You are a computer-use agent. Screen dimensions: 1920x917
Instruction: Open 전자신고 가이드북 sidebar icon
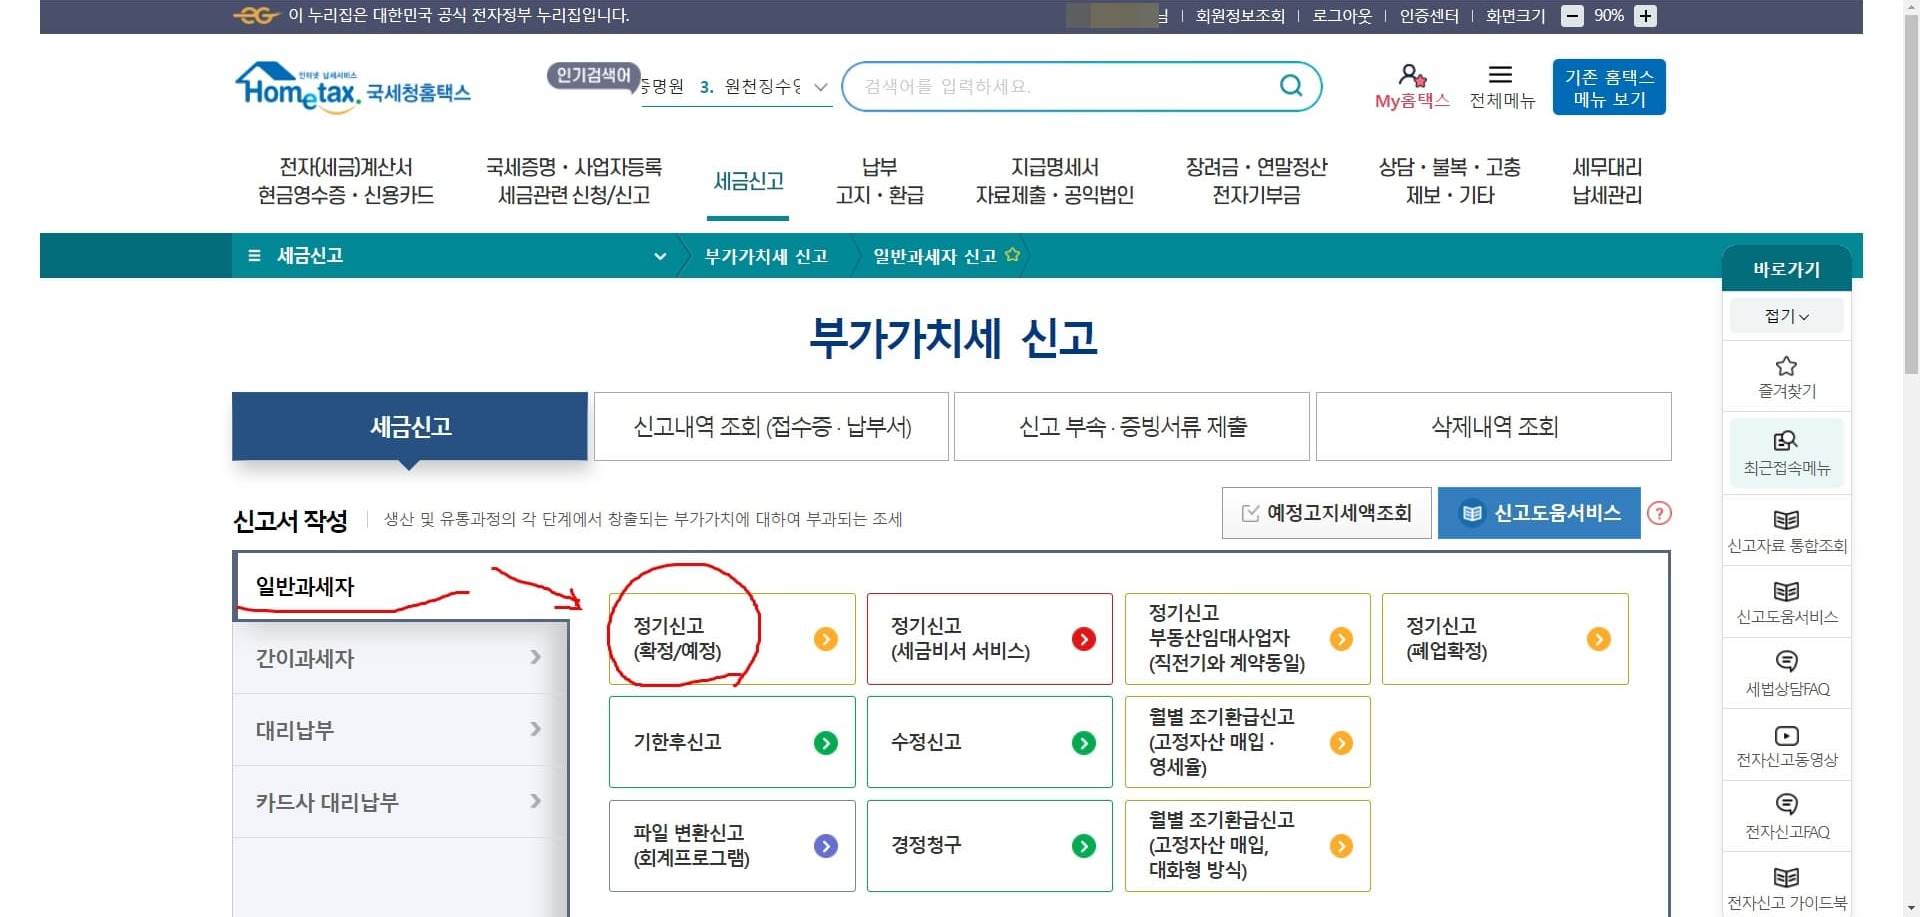(1786, 878)
